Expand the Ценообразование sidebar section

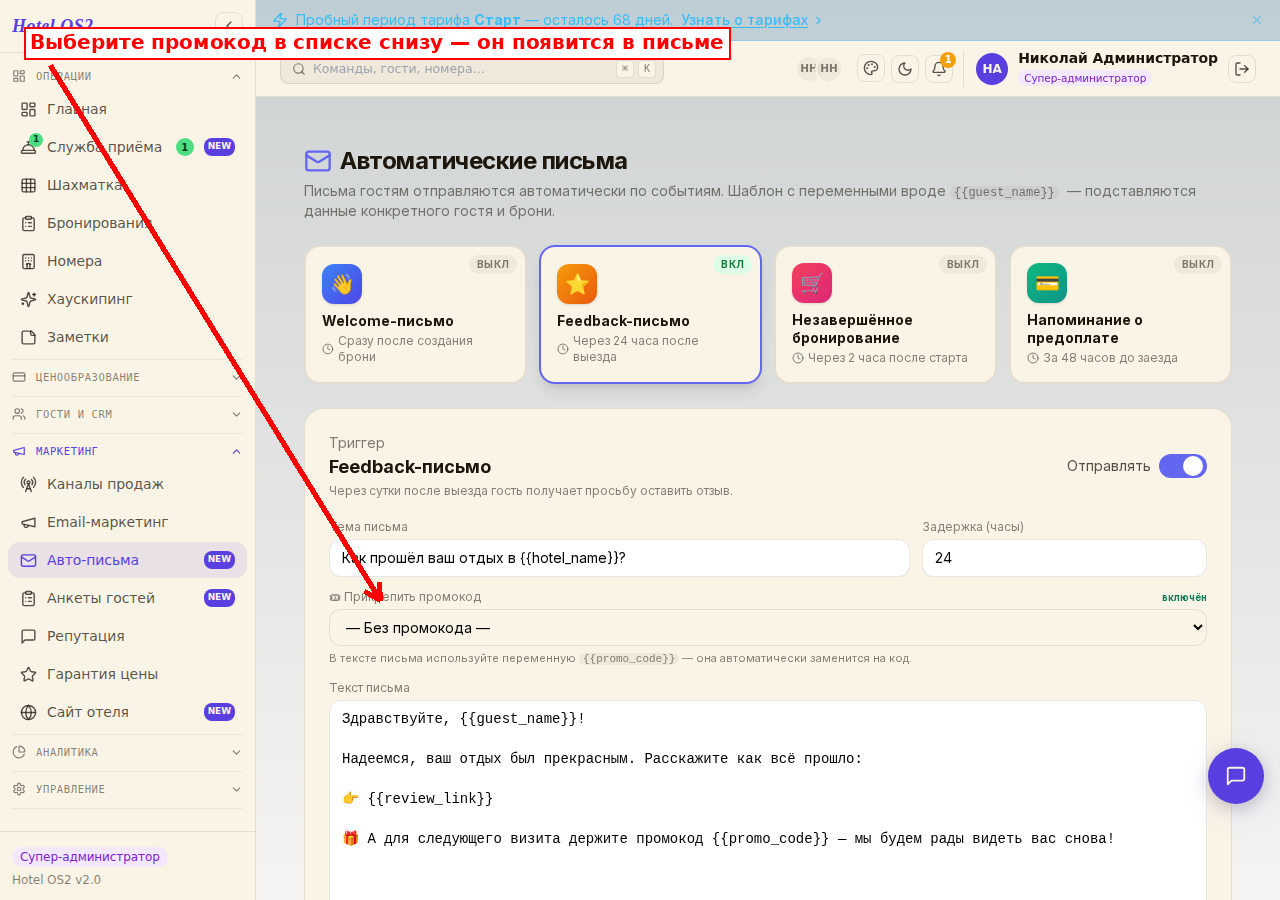click(127, 377)
